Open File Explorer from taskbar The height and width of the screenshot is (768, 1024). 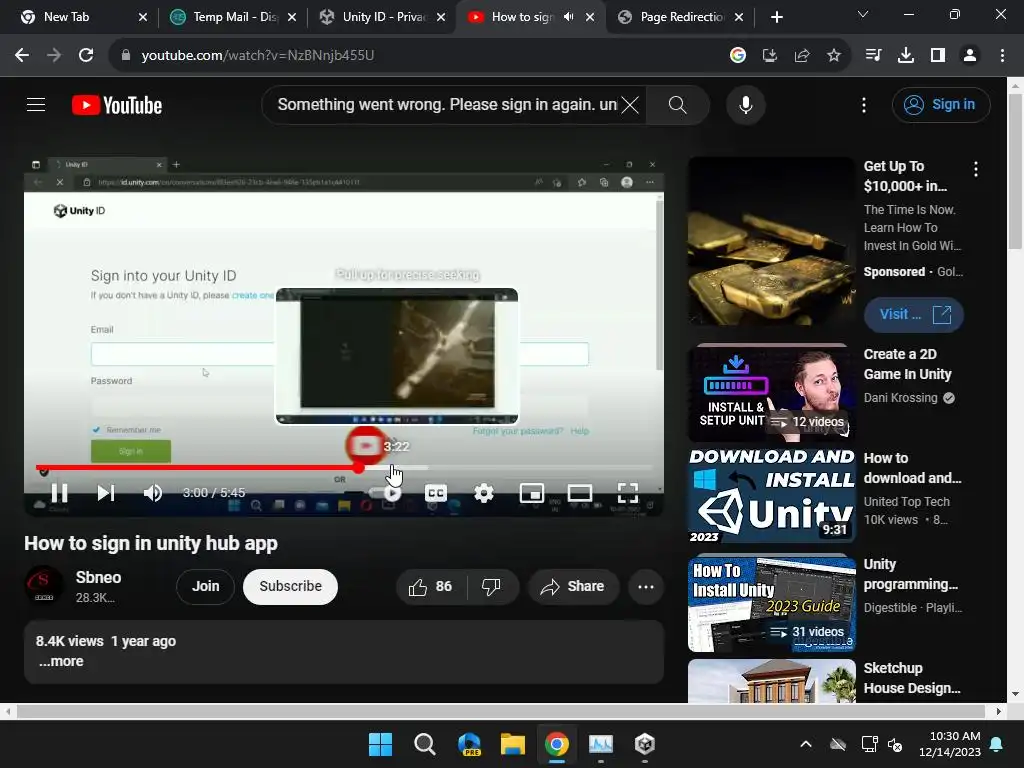[x=513, y=744]
